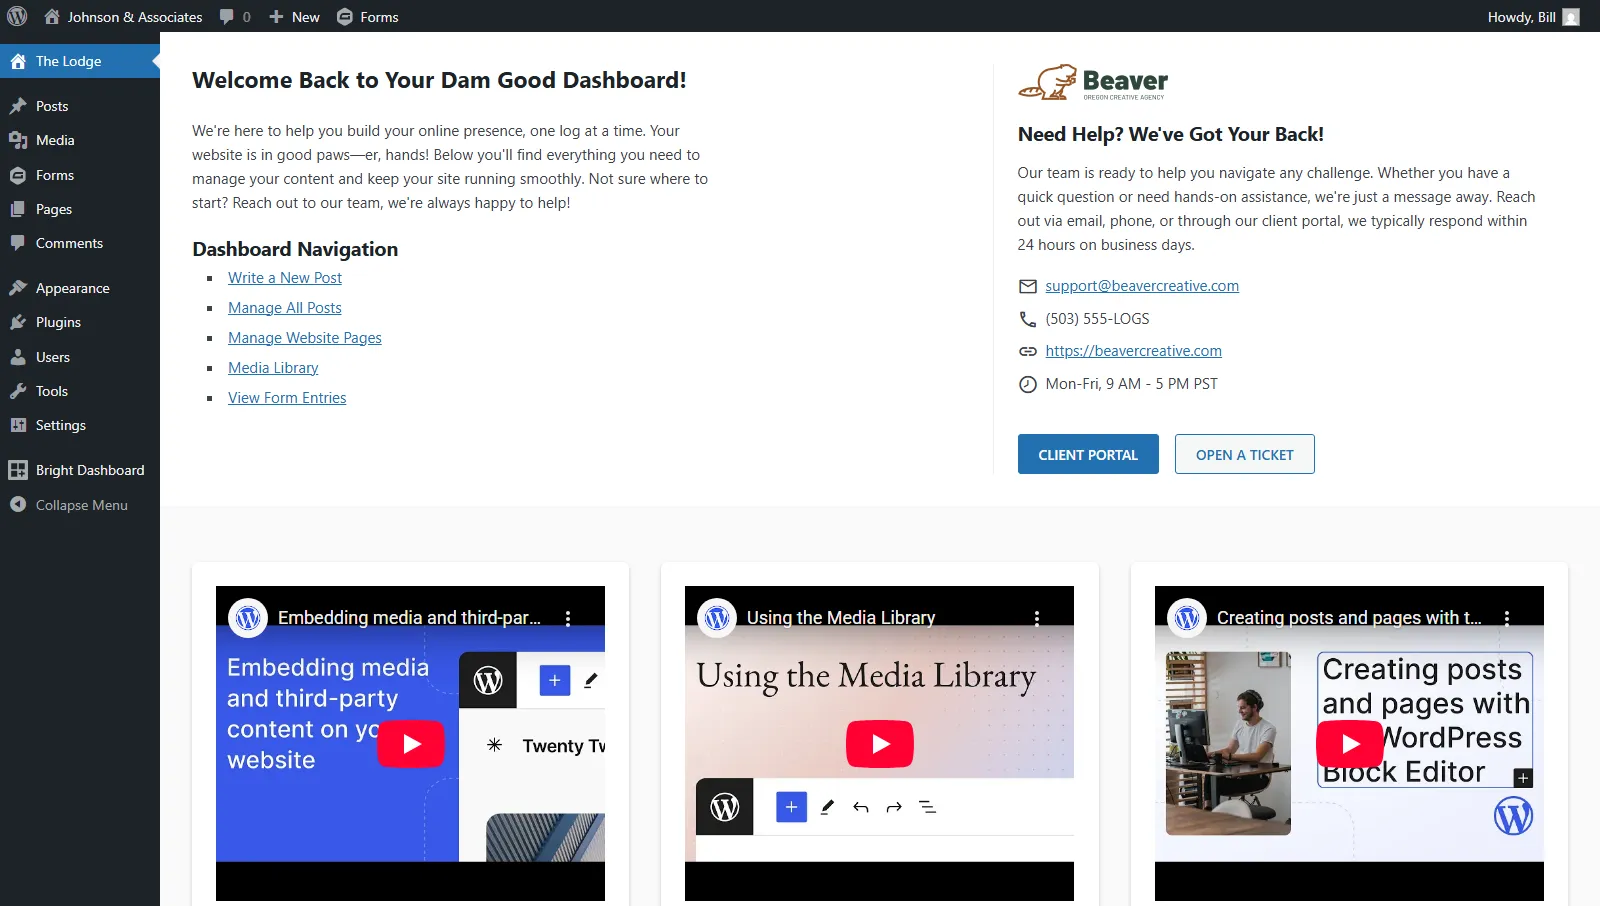Open the New content menu in admin bar
The height and width of the screenshot is (906, 1600).
(295, 17)
